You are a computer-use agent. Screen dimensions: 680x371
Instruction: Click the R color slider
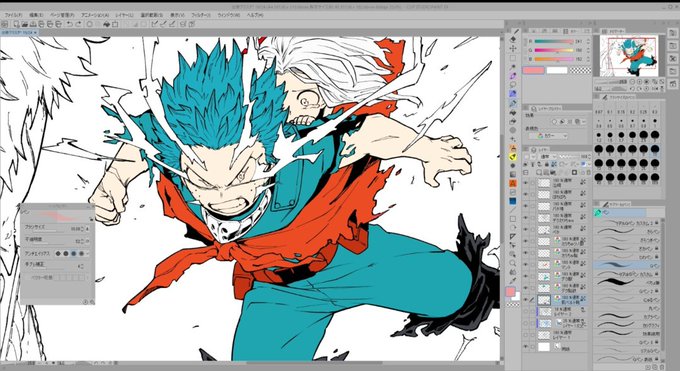point(554,42)
